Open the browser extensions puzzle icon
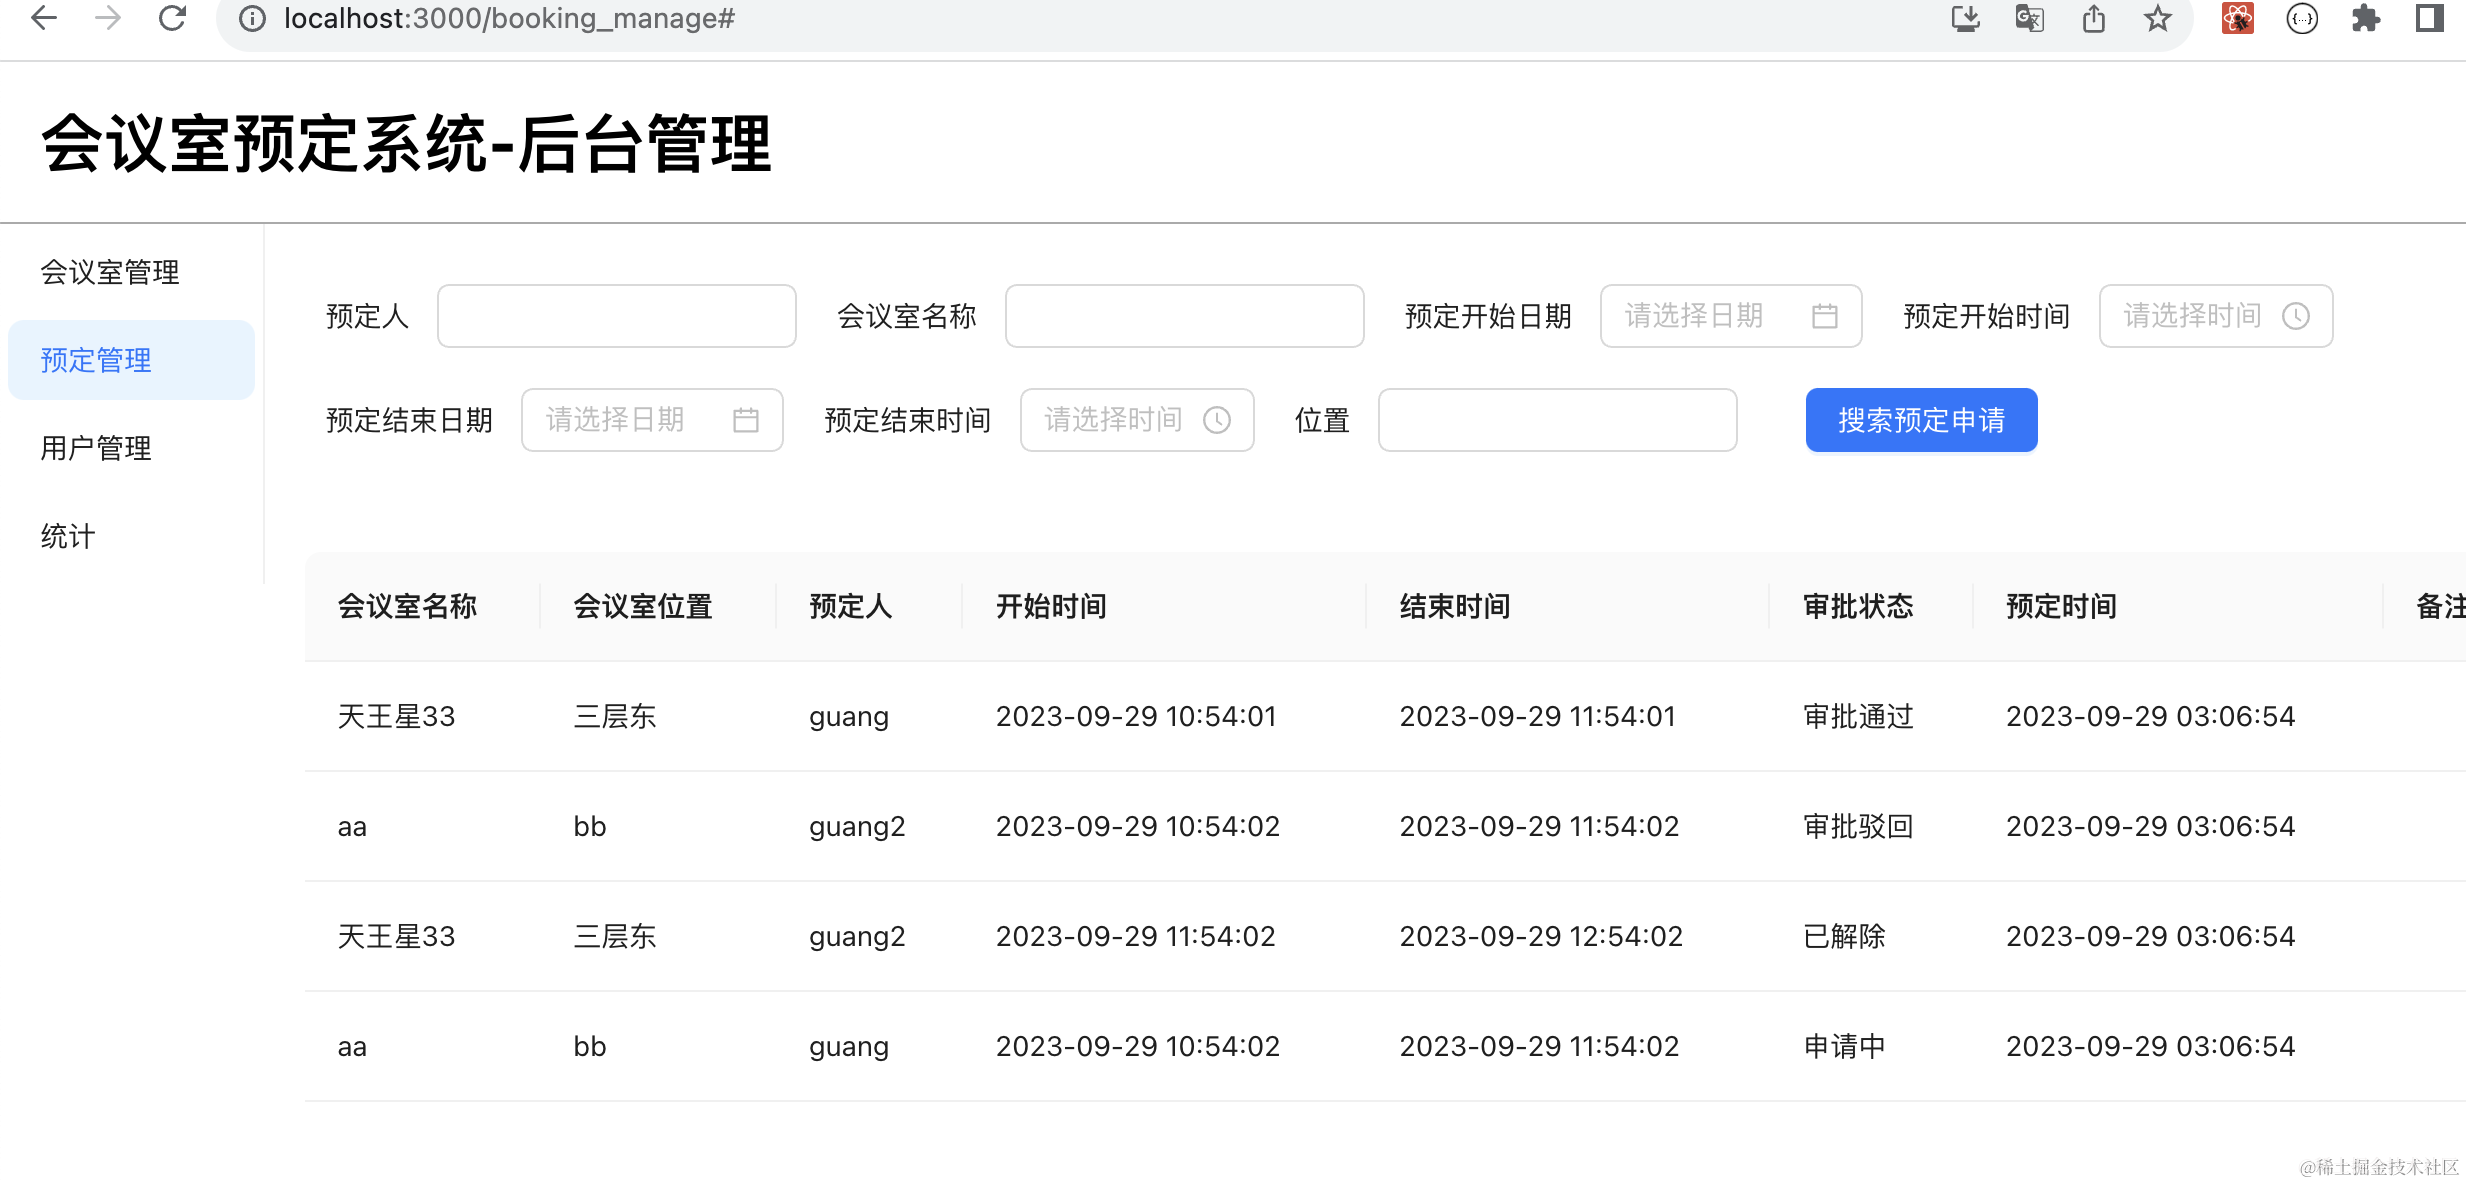Screen dimensions: 2466x1184 point(2365,18)
